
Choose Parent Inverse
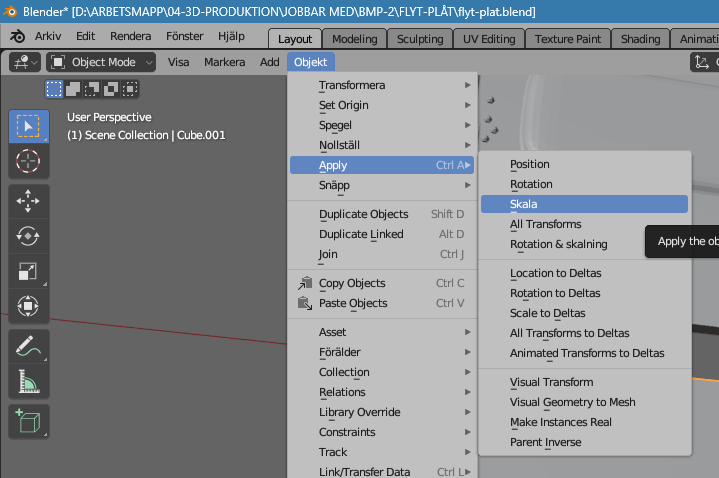point(584,442)
